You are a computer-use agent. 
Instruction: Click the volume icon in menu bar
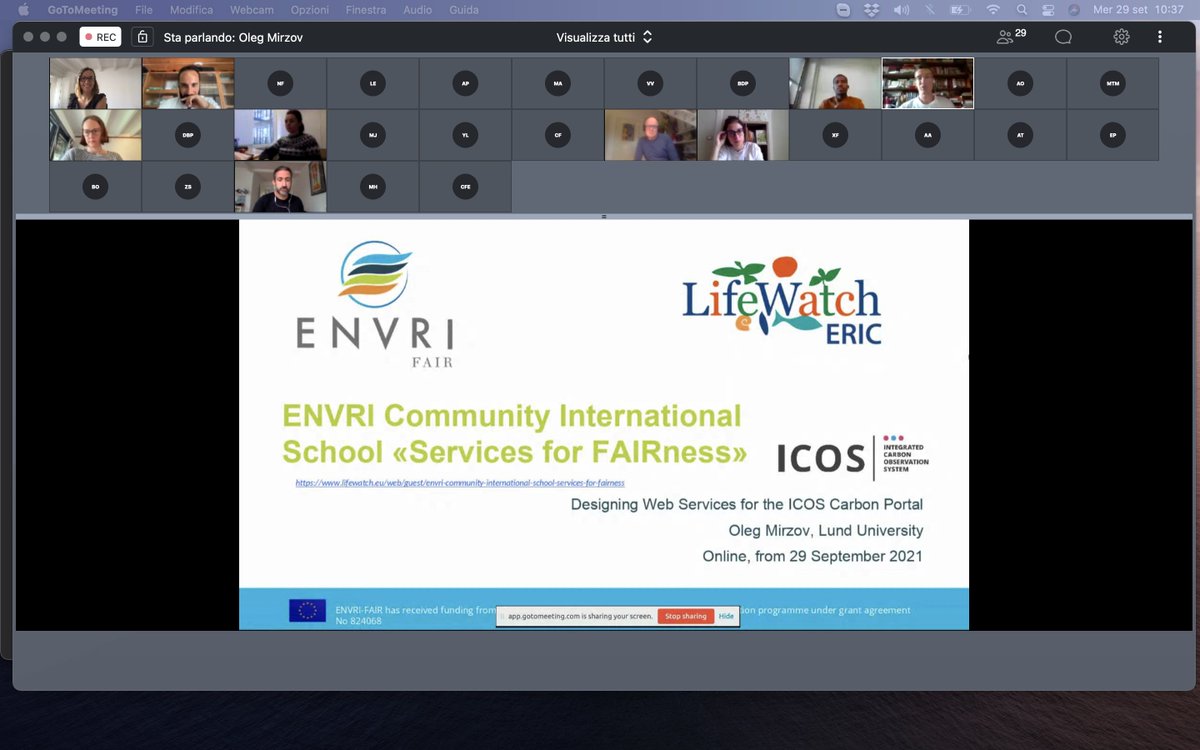click(x=900, y=10)
